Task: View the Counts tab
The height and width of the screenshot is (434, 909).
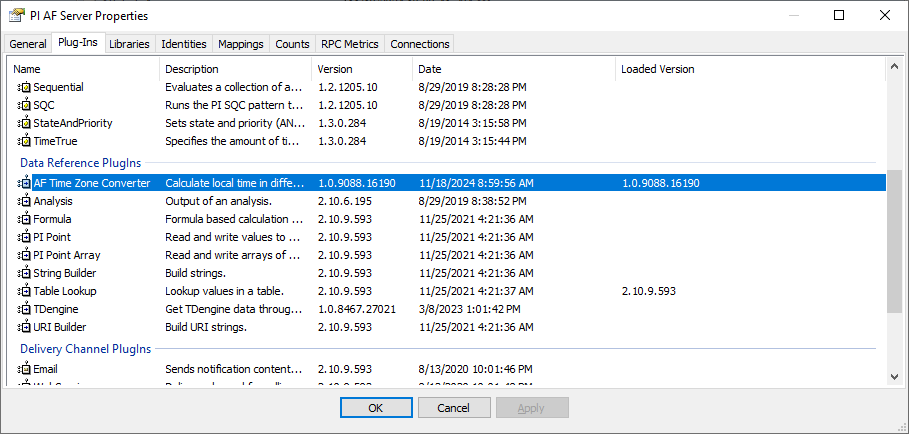Action: (292, 44)
